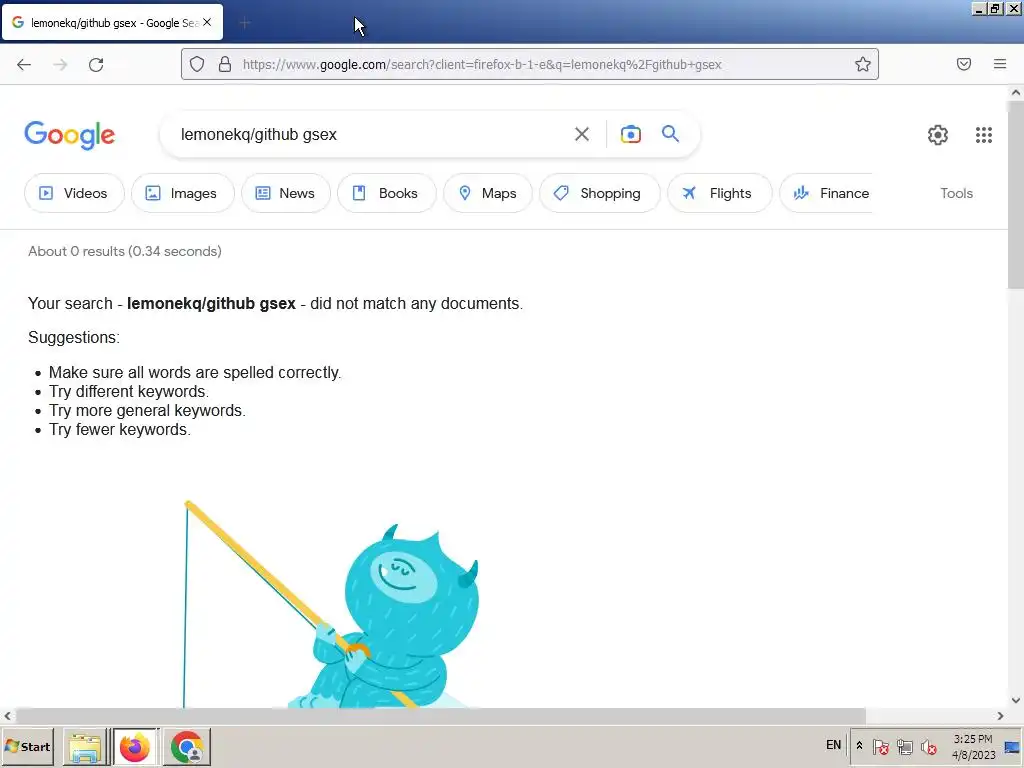Switch to the Maps filter
1024x768 pixels.
pyautogui.click(x=488, y=193)
